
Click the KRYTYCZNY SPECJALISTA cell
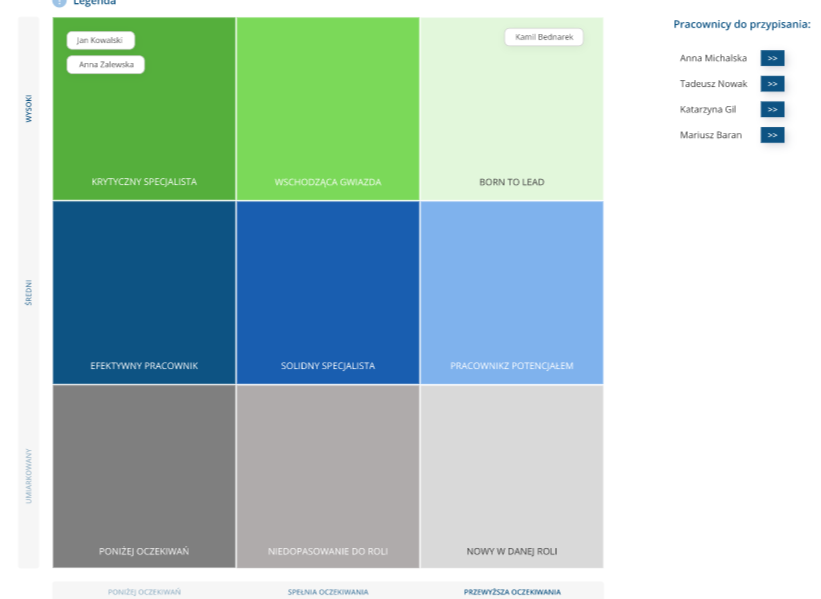(x=144, y=109)
